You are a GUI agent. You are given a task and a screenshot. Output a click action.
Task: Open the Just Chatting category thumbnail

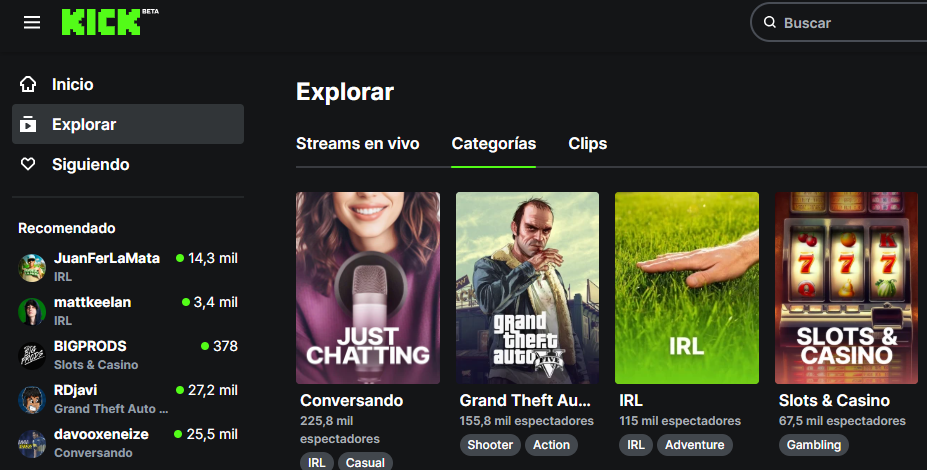click(x=368, y=288)
